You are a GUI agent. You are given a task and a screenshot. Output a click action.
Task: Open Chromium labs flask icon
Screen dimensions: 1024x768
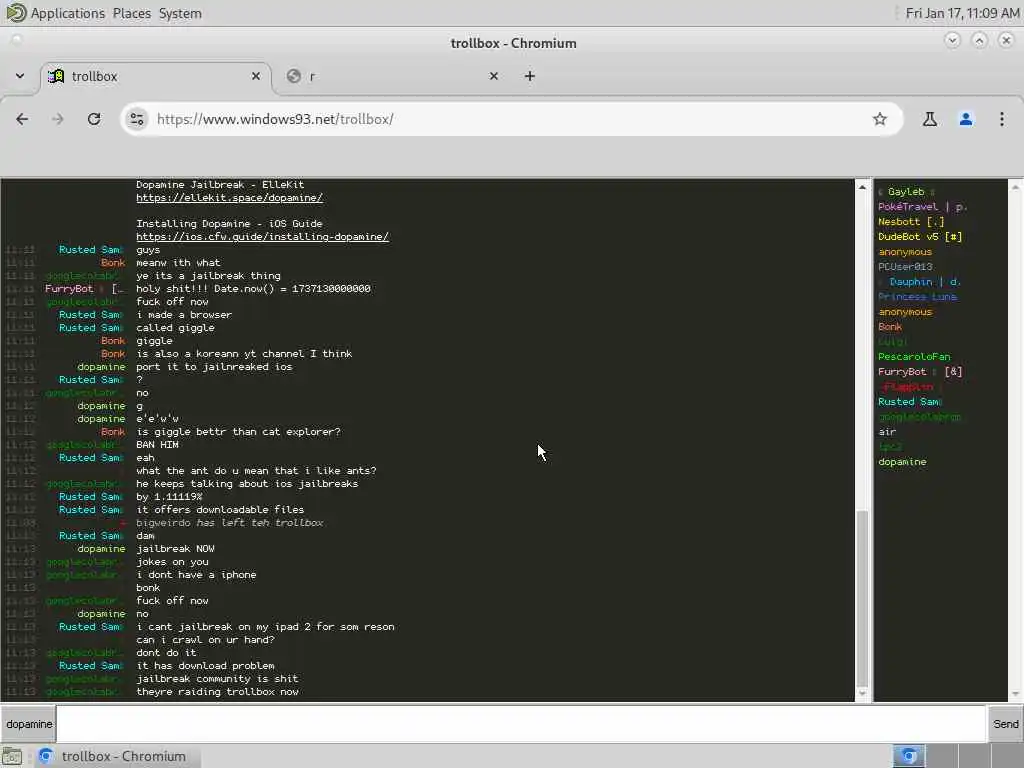[930, 119]
